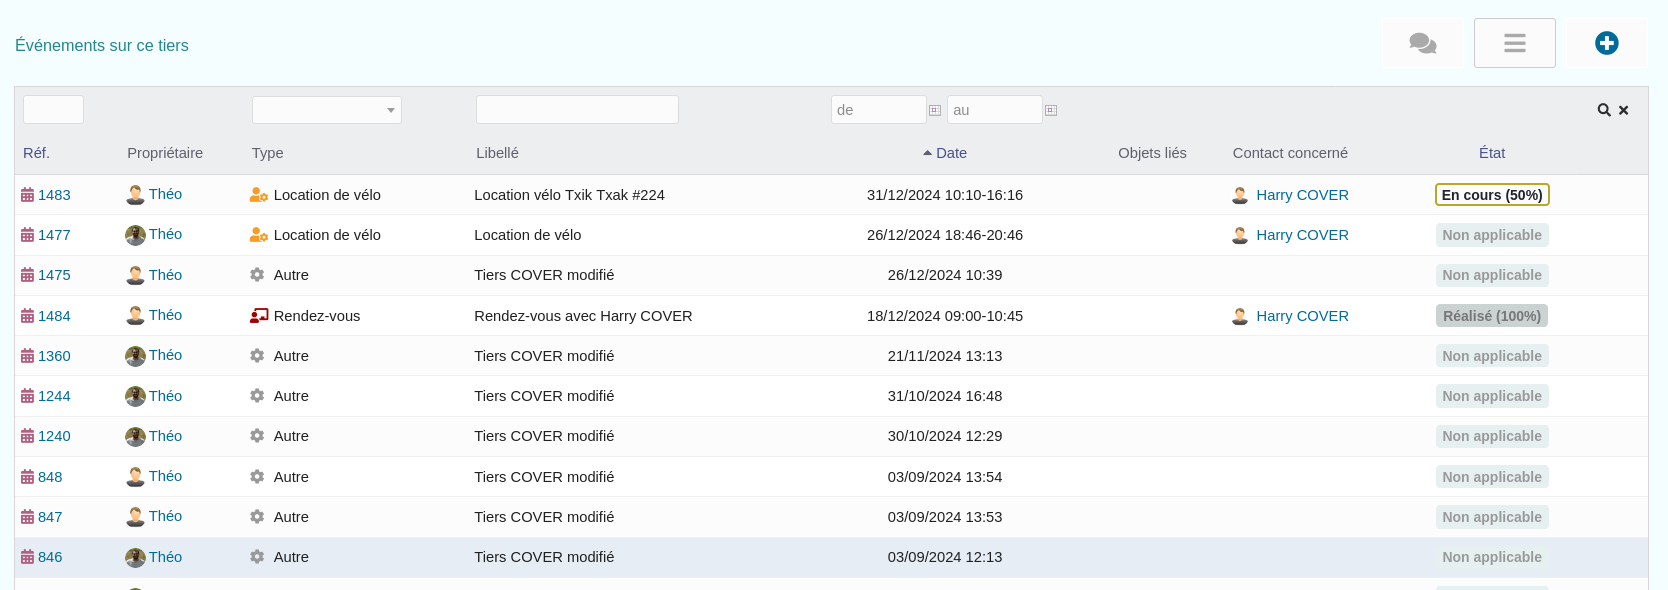Image resolution: width=1668 pixels, height=590 pixels.
Task: Focus the Libellé filter text field
Action: (577, 110)
